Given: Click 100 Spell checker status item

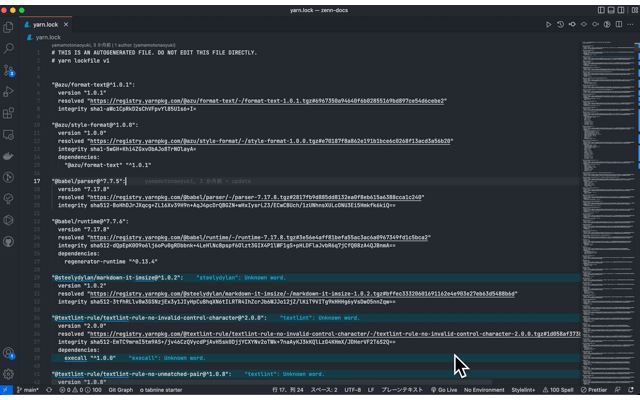Looking at the screenshot, I should pos(558,390).
